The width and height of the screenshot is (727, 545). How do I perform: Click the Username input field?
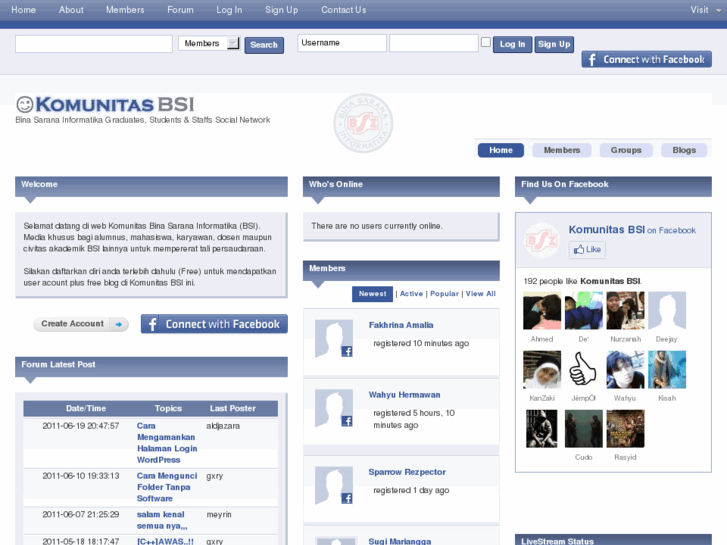(342, 43)
